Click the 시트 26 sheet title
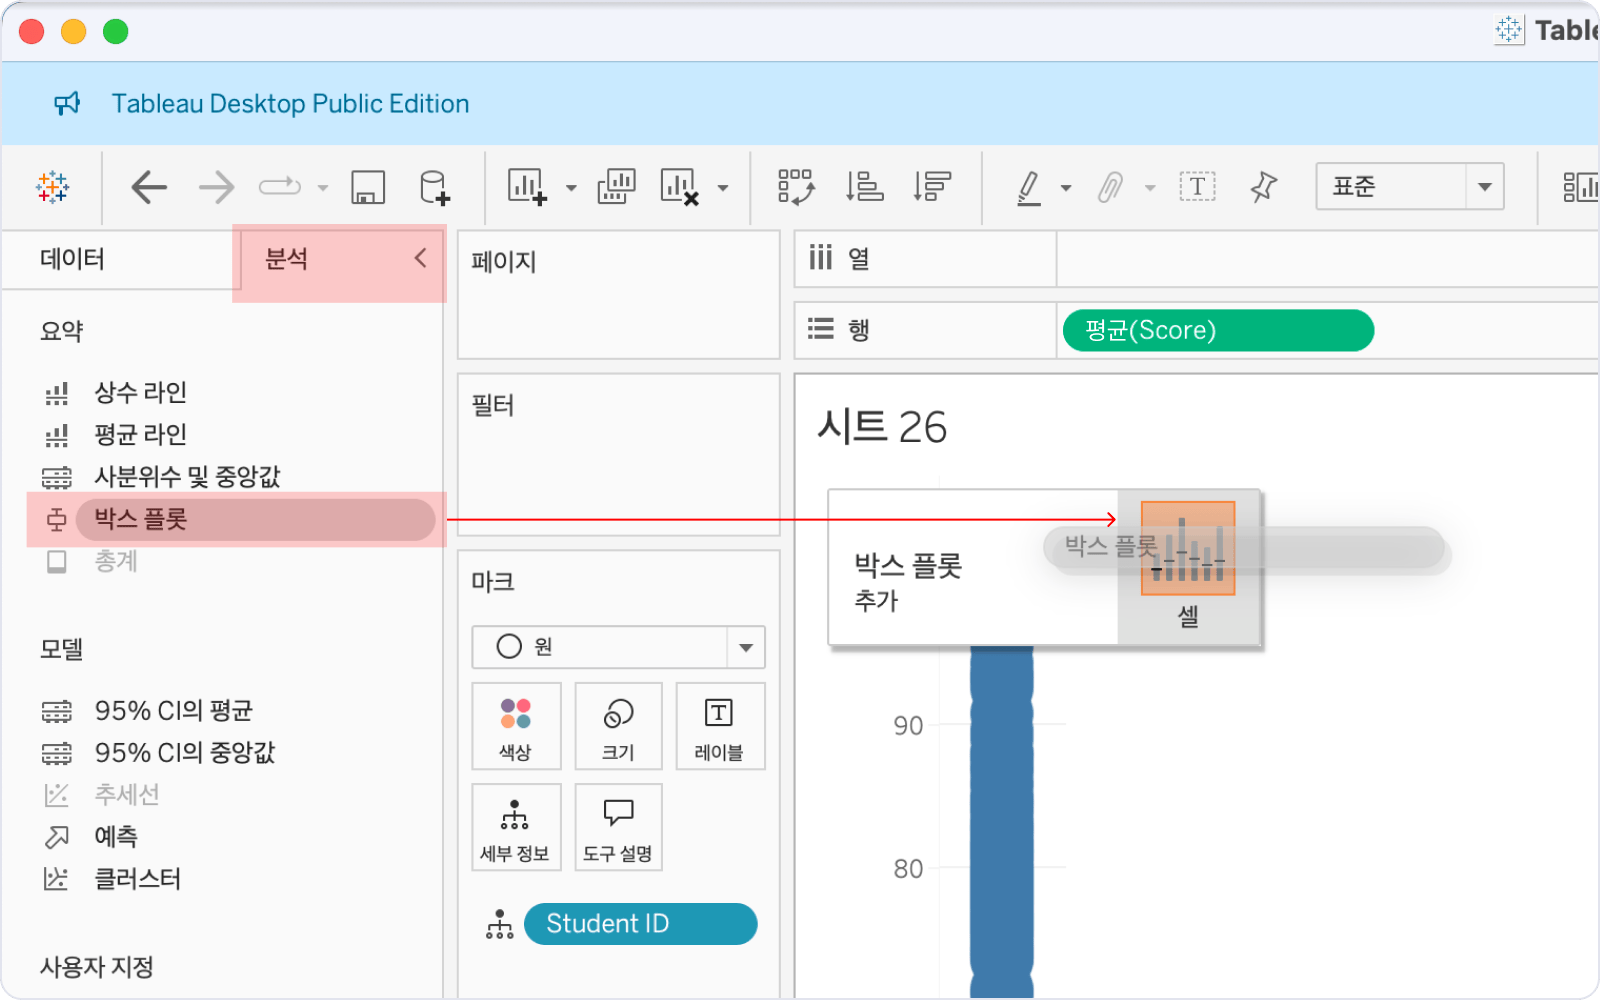Viewport: 1600px width, 1000px height. point(882,427)
